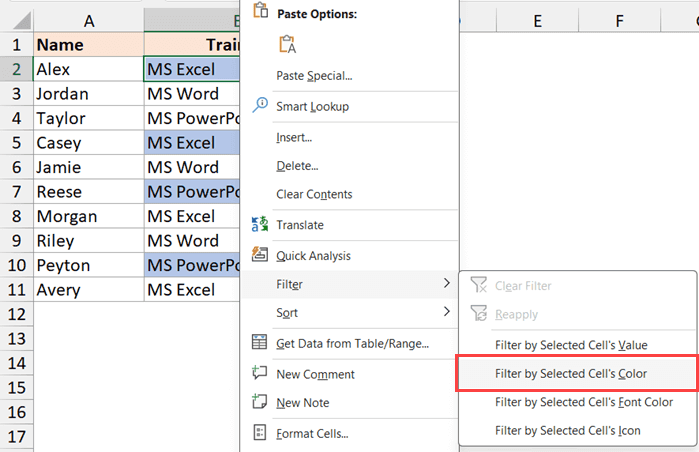This screenshot has height=452, width=699.
Task: Click the Sort menu entry label
Action: click(287, 313)
